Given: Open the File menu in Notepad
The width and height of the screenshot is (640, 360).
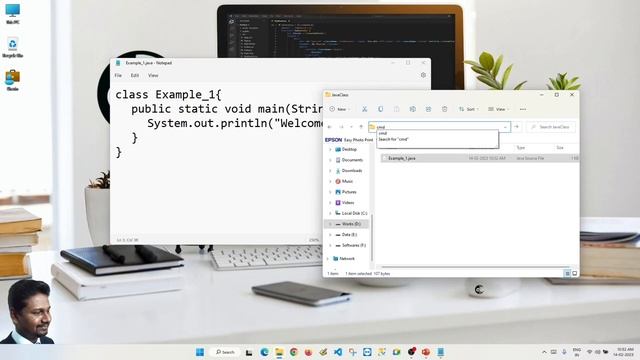Looking at the screenshot, I should coord(118,76).
